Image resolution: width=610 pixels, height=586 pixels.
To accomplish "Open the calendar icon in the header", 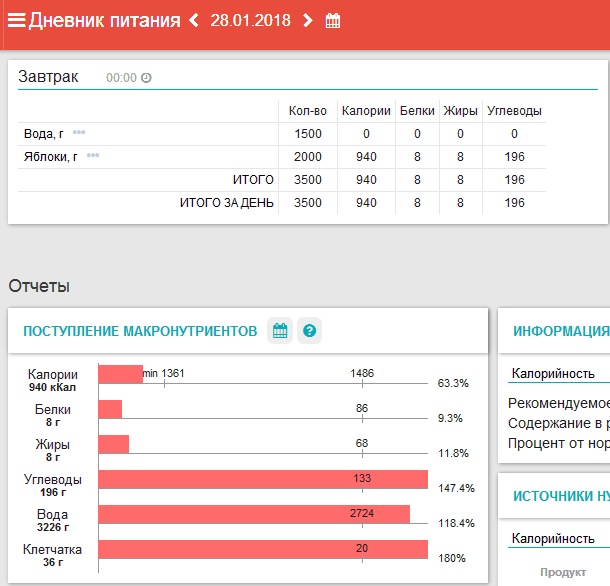I will [x=333, y=21].
